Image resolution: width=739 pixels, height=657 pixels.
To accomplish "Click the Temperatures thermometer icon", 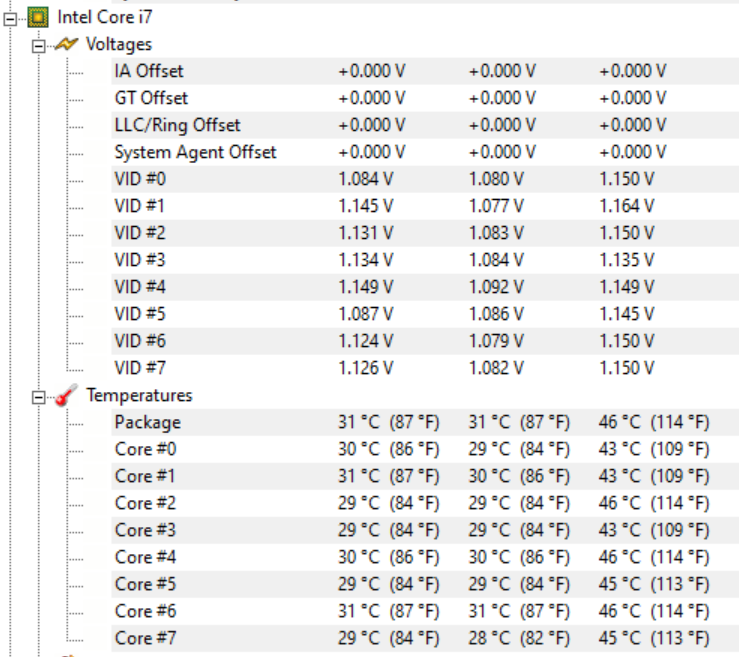I will (x=66, y=395).
